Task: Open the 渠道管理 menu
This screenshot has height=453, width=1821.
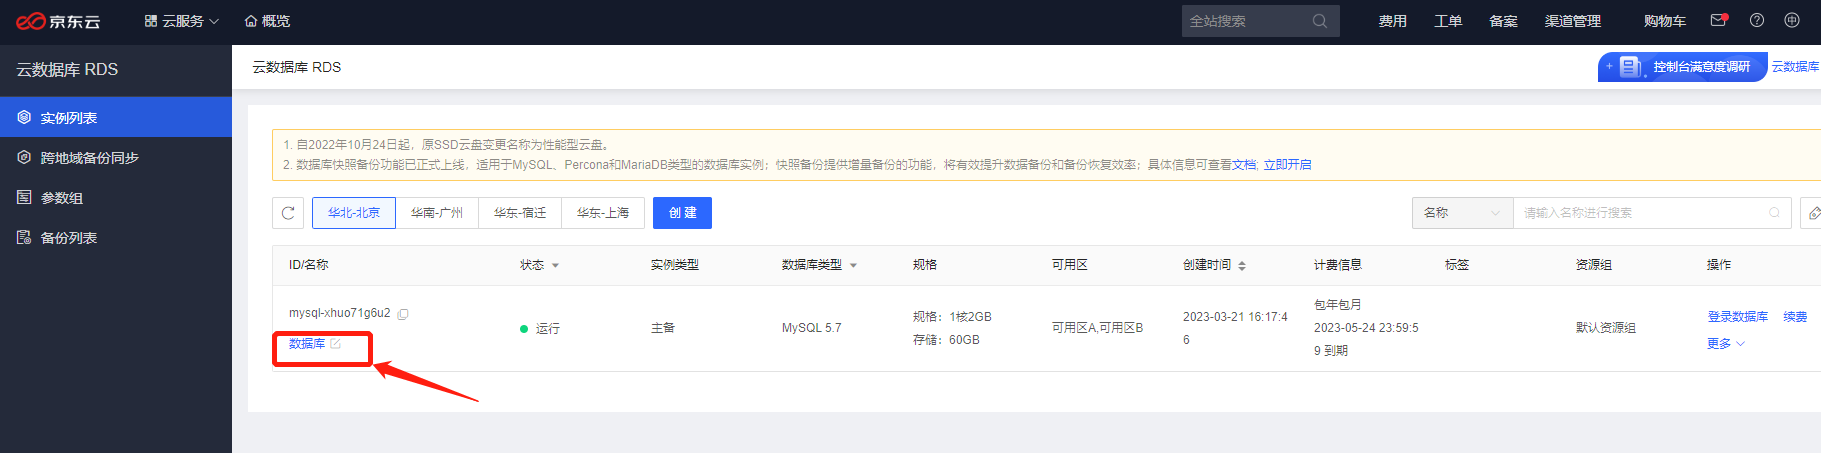Action: pos(1572,21)
